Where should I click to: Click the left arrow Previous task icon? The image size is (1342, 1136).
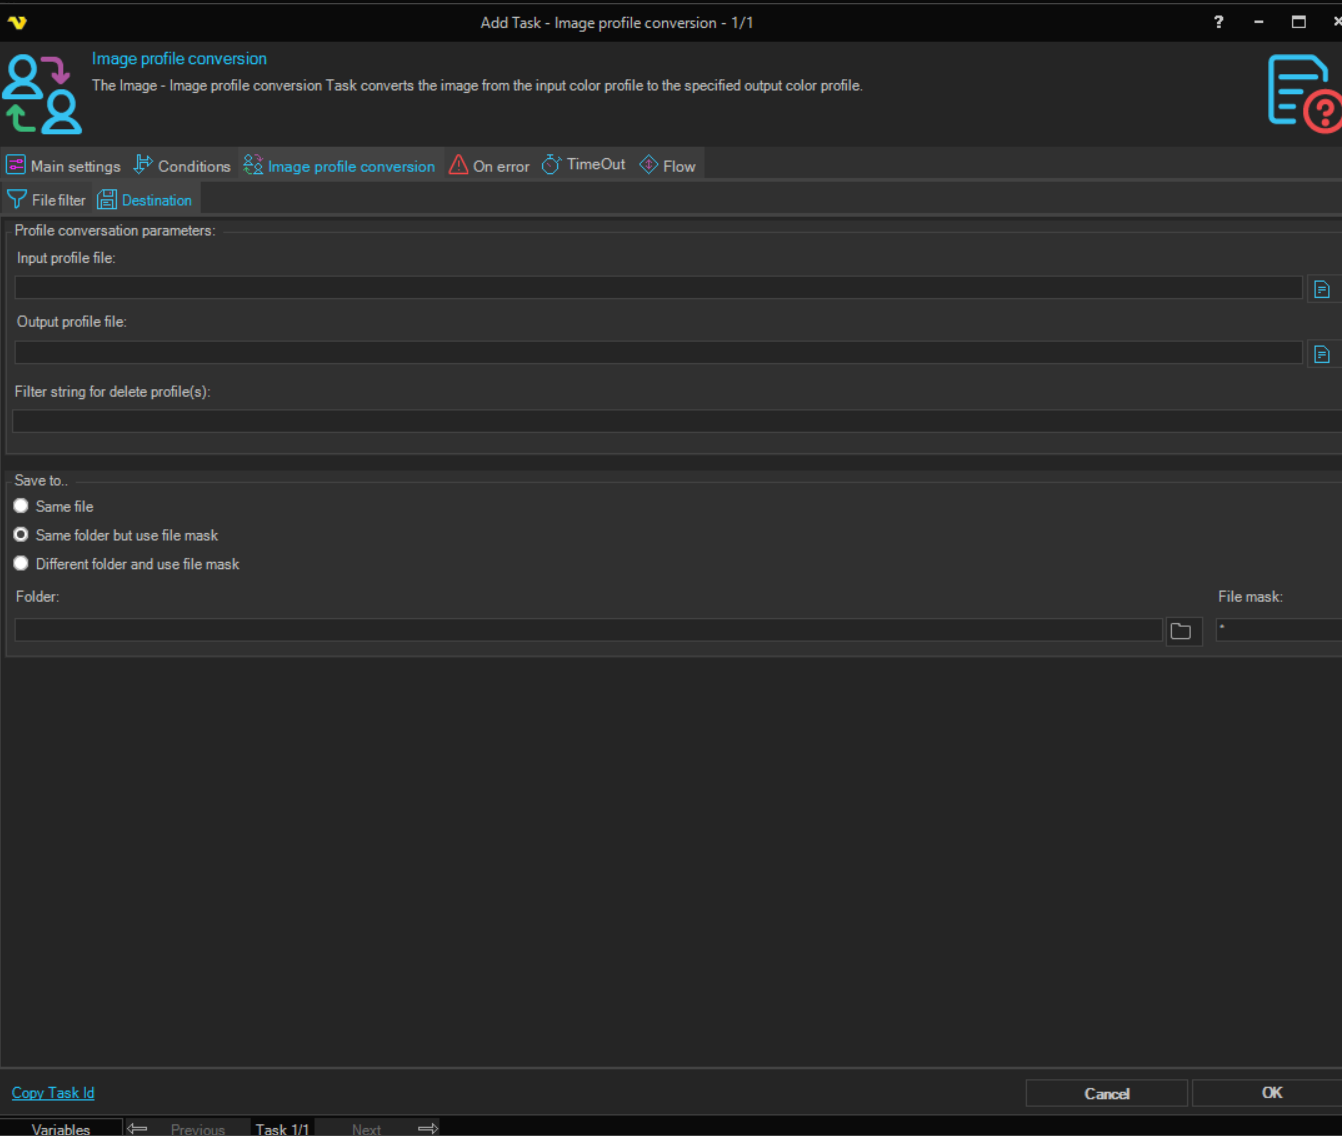(137, 1128)
